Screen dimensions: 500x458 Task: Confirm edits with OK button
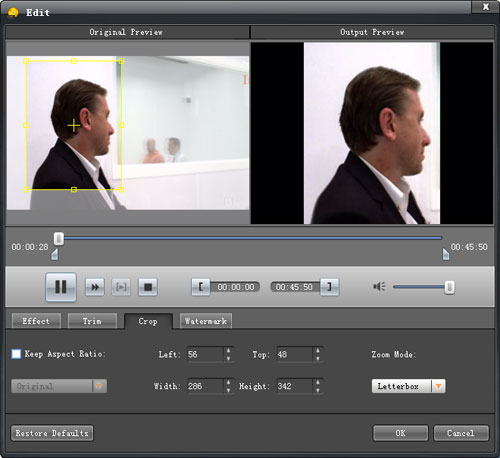pyautogui.click(x=400, y=433)
